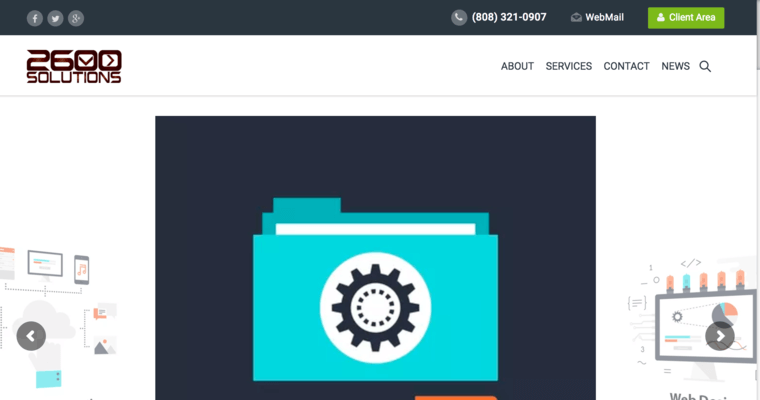Open the NEWS menu item
Image resolution: width=760 pixels, height=400 pixels.
click(675, 66)
